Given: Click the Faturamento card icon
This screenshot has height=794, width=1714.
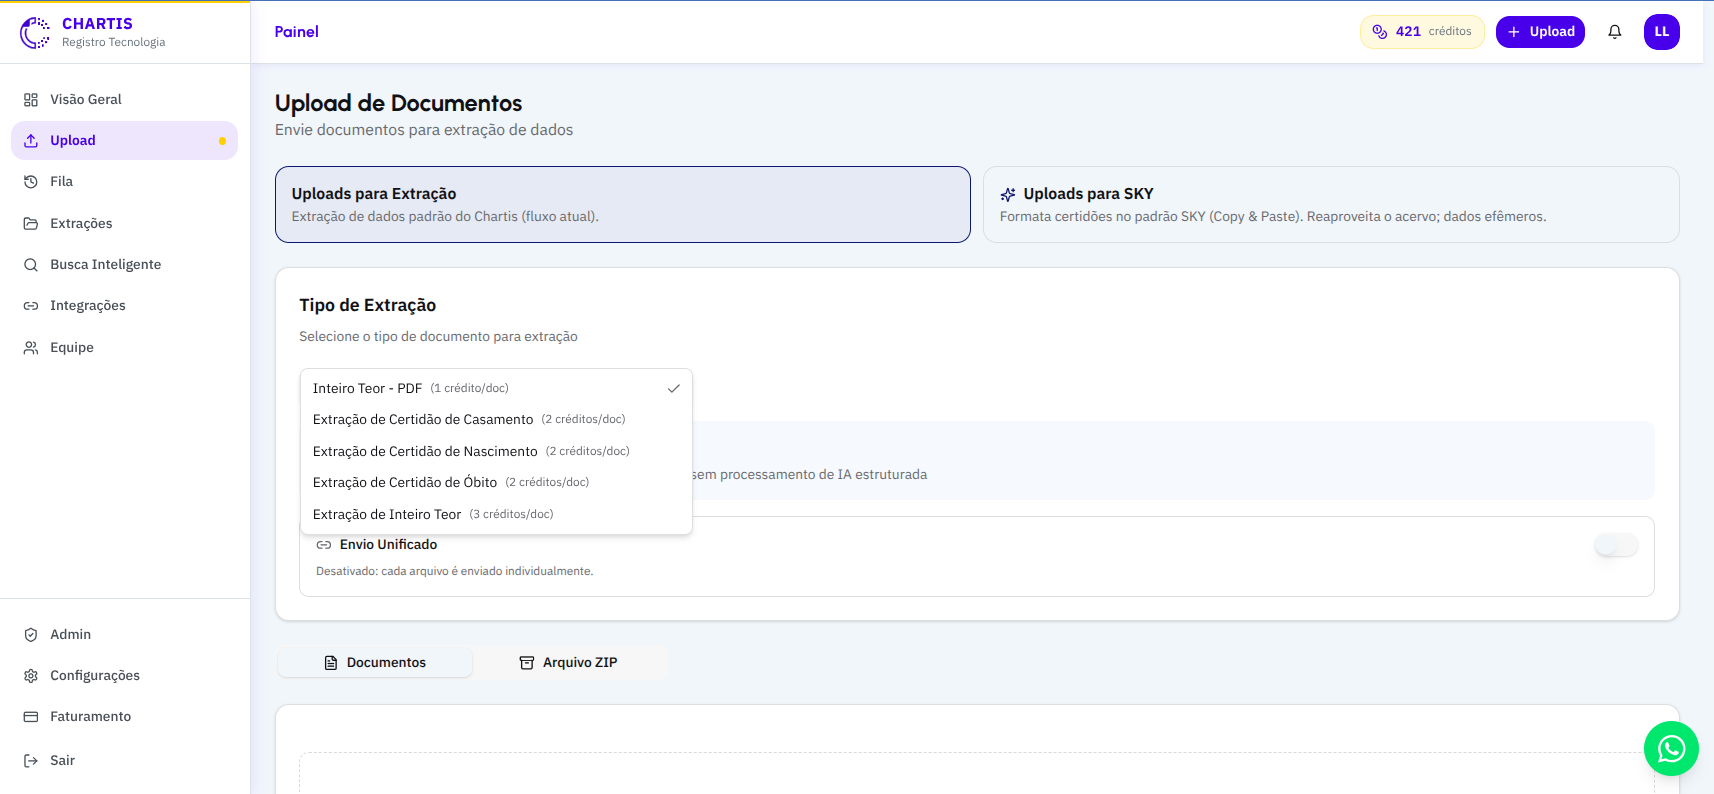Looking at the screenshot, I should pyautogui.click(x=31, y=717).
